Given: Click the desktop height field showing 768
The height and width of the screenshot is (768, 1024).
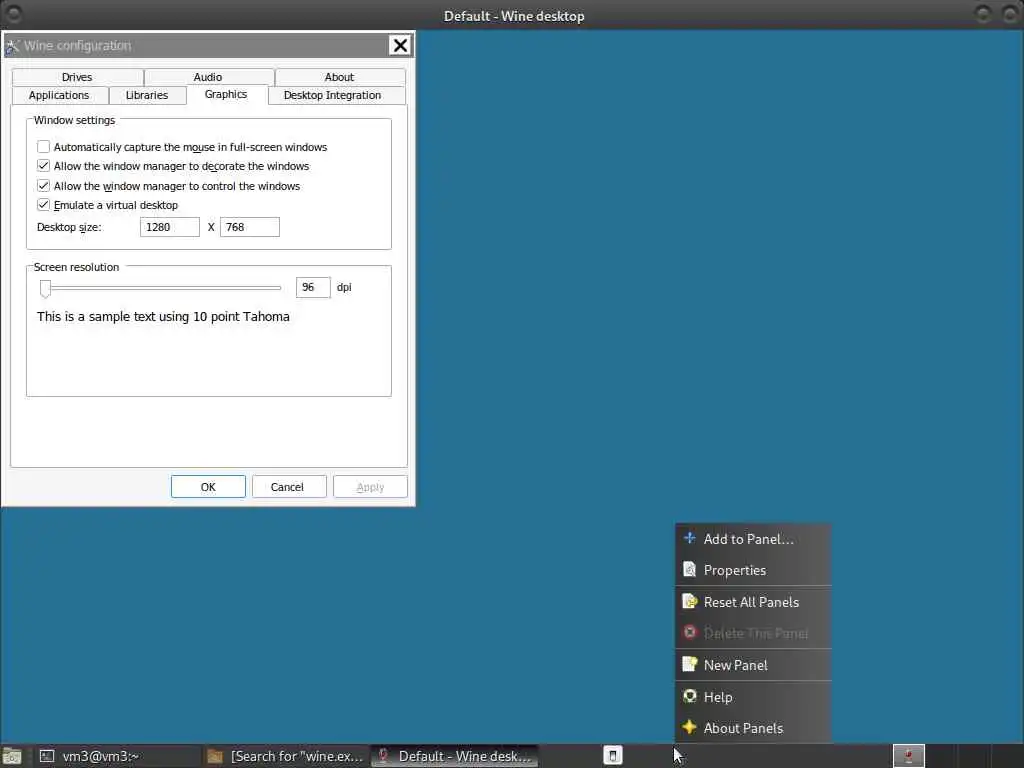Looking at the screenshot, I should click(249, 227).
